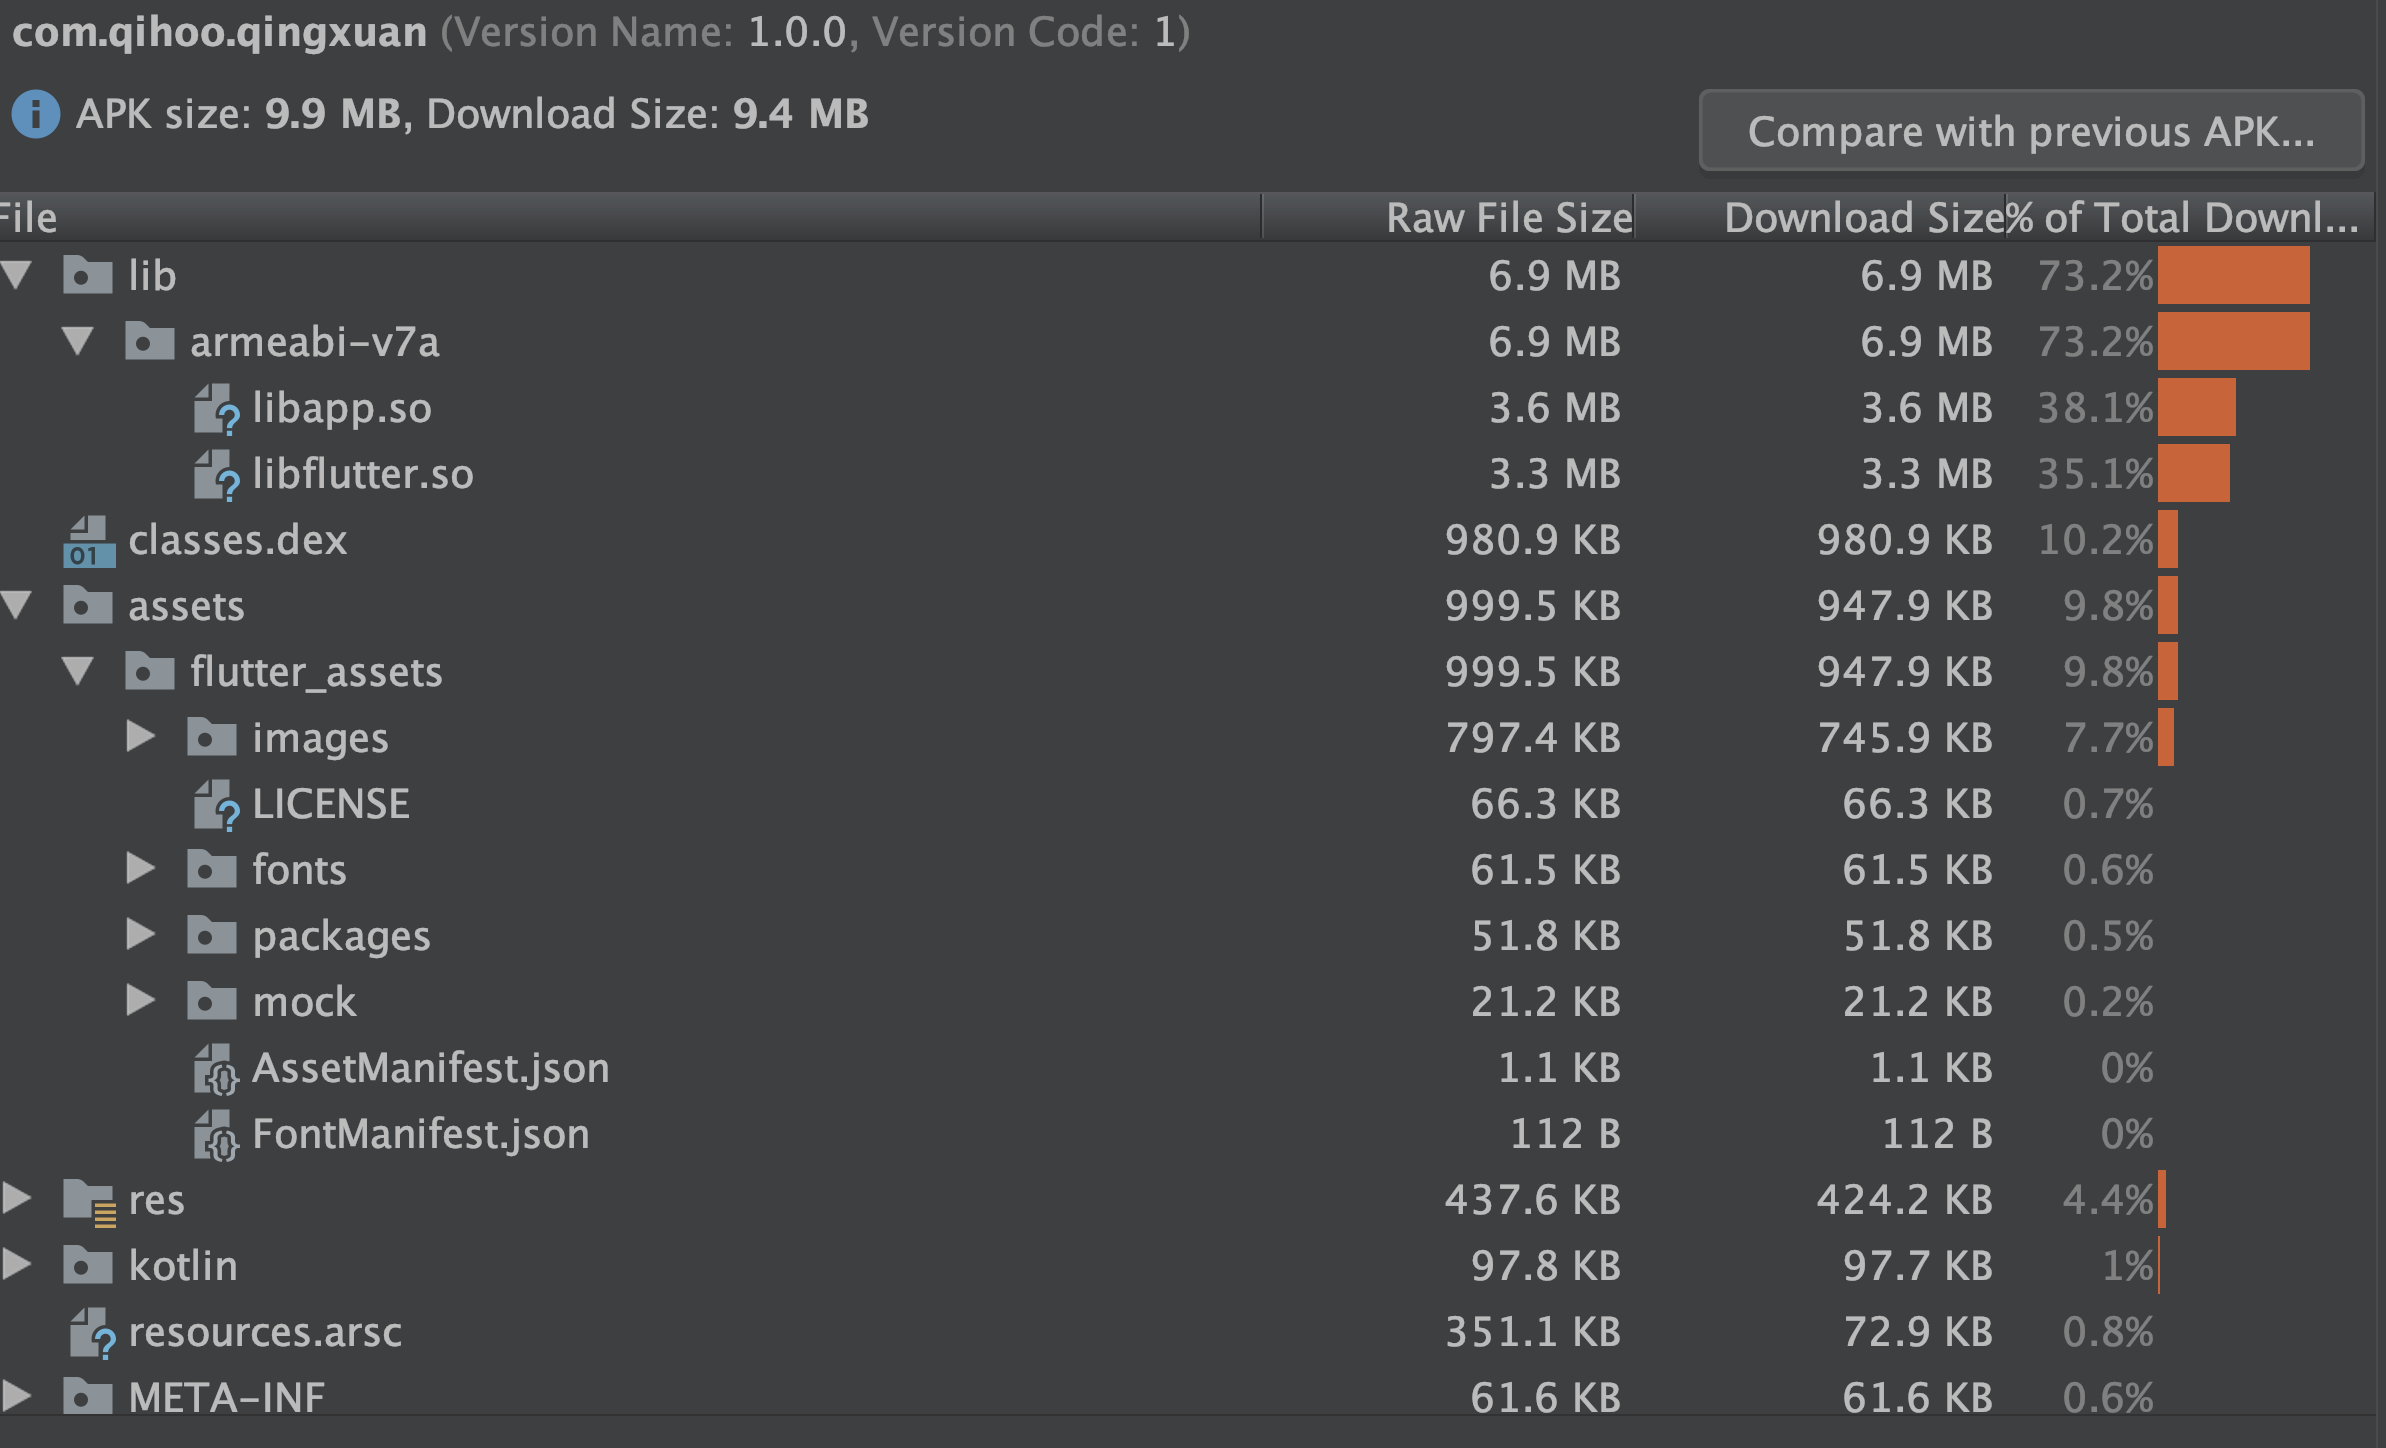
Task: Click the AssetManifest.json file icon
Action: coord(216,1069)
